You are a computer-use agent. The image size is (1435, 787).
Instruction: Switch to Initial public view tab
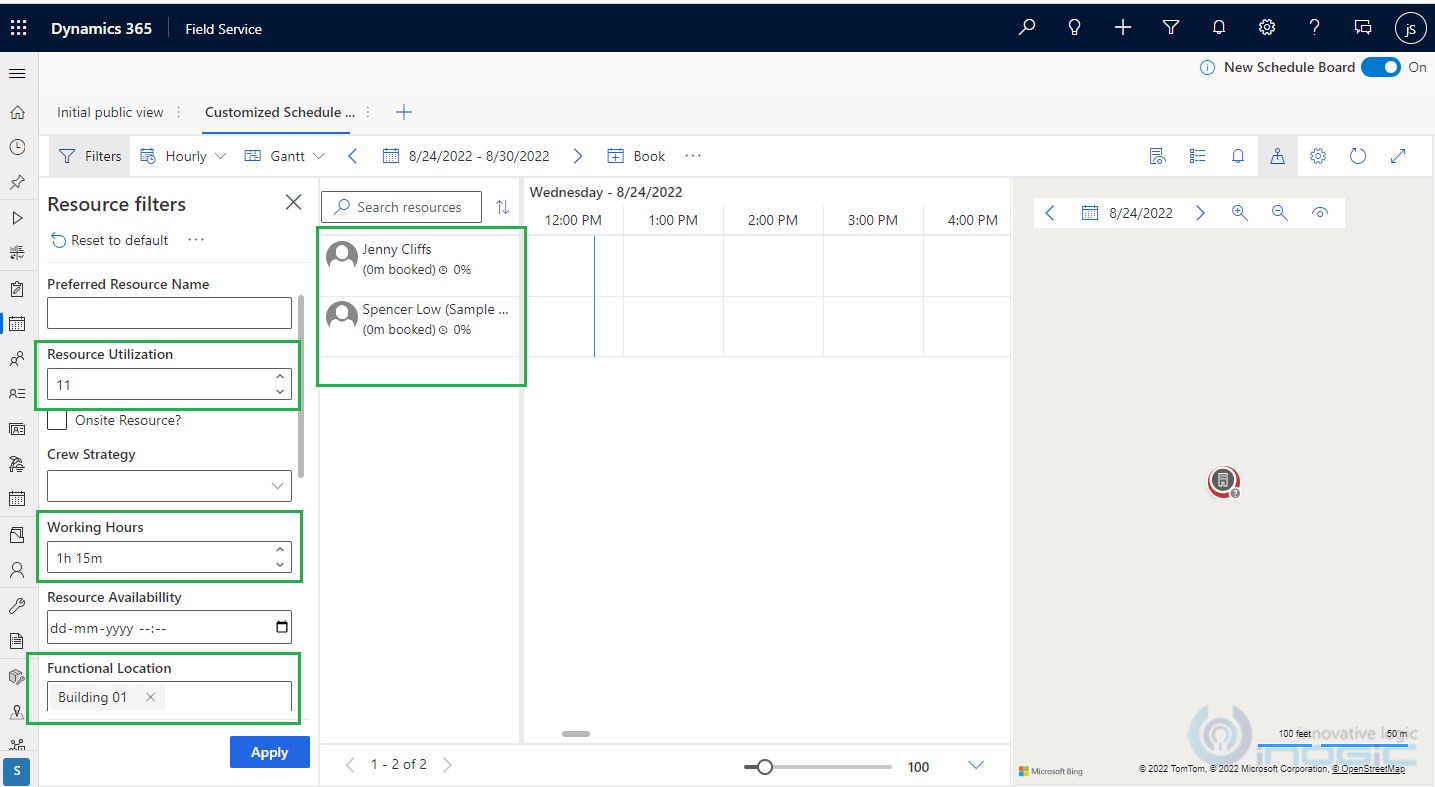coord(110,112)
